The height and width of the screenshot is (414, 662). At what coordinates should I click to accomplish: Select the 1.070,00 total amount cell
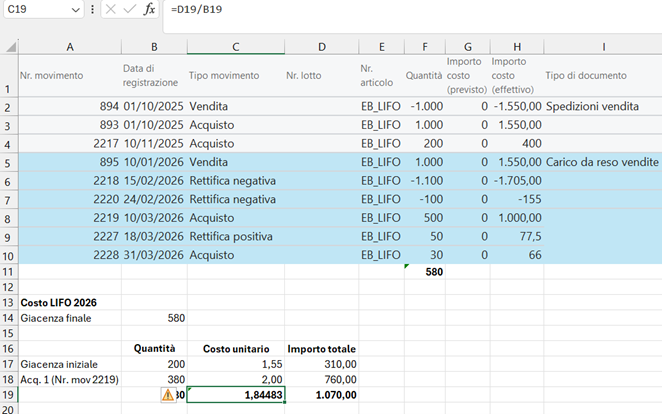tap(320, 395)
